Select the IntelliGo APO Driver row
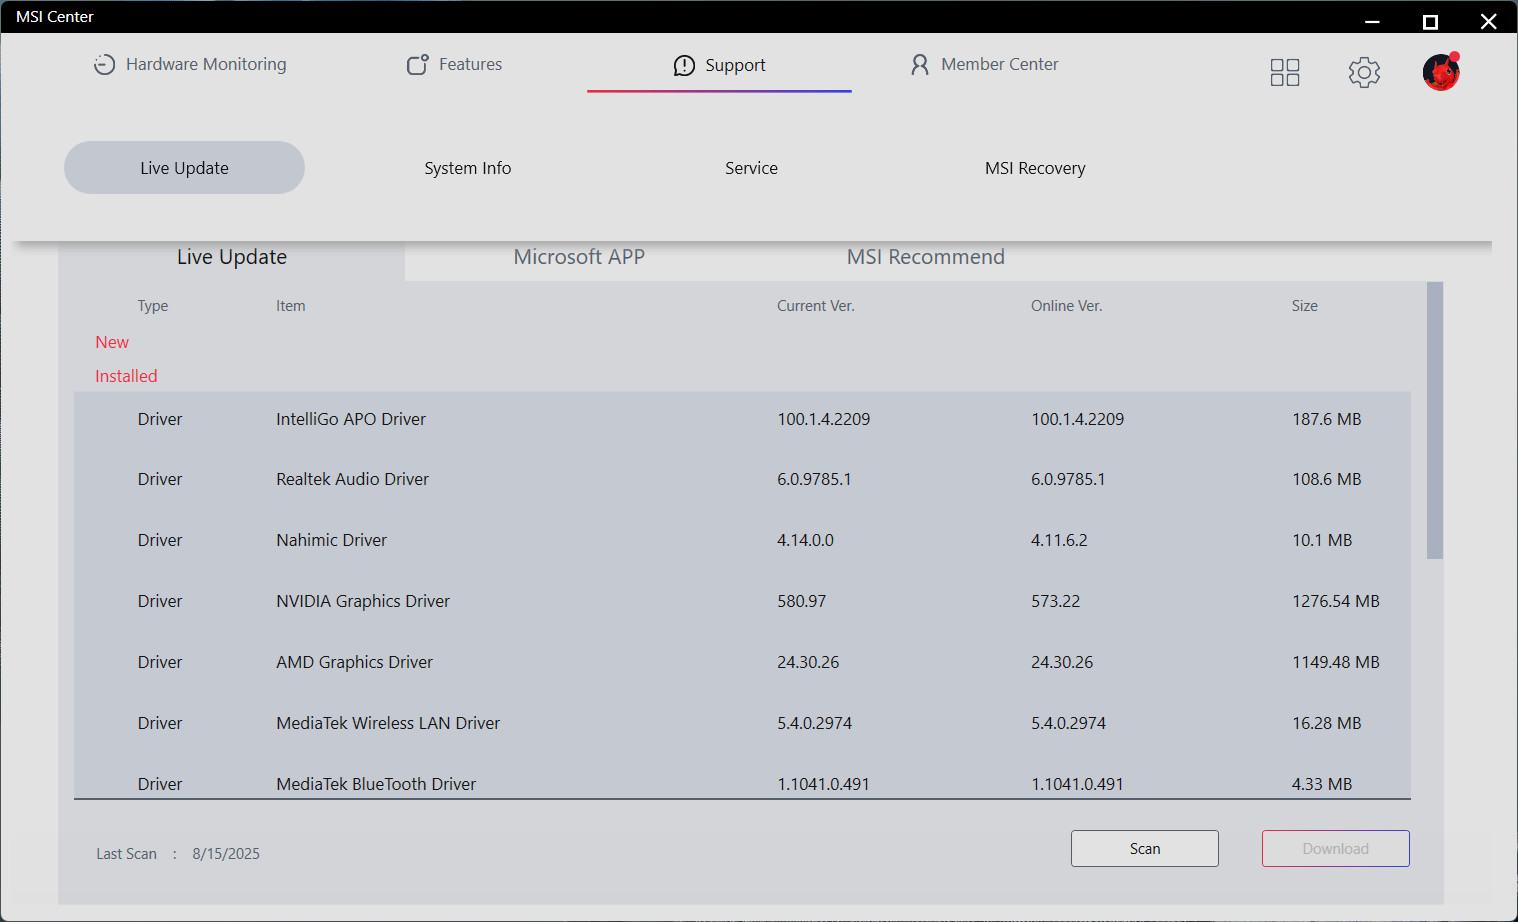The image size is (1518, 922). pyautogui.click(x=742, y=419)
